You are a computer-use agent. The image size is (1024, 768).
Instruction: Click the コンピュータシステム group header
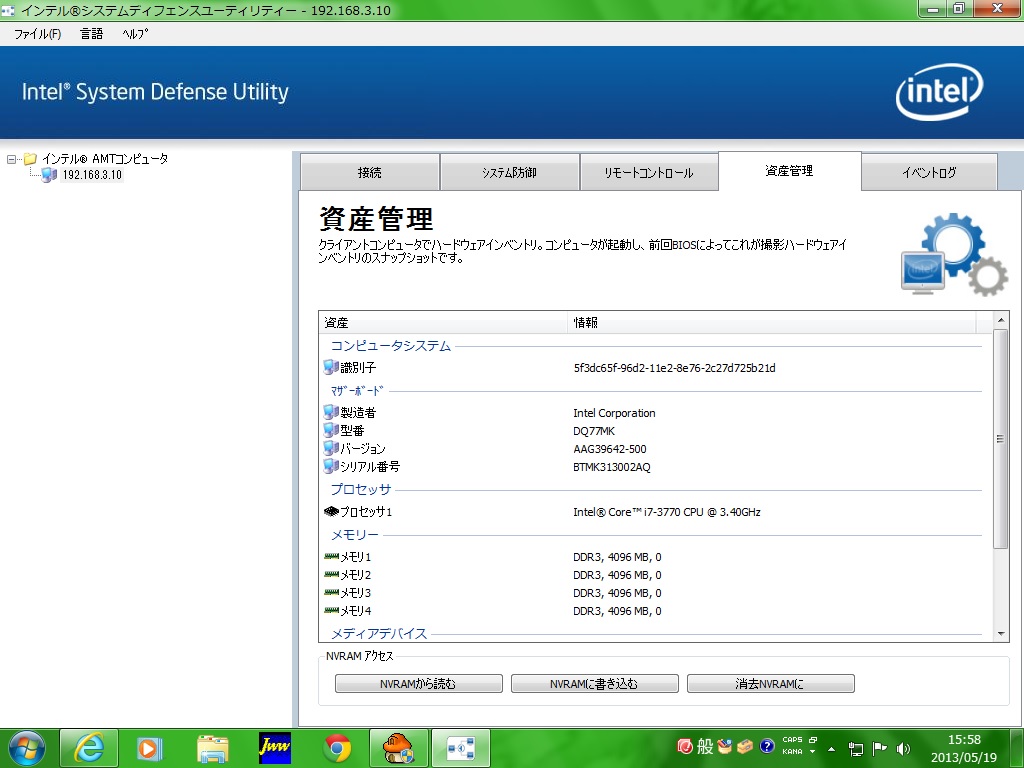coord(391,345)
